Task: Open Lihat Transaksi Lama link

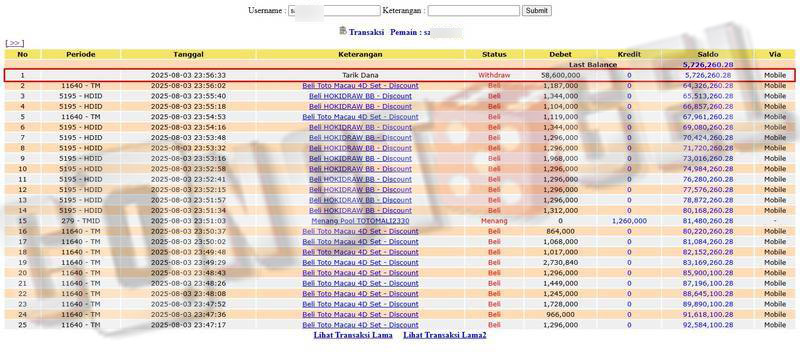Action: tap(353, 335)
